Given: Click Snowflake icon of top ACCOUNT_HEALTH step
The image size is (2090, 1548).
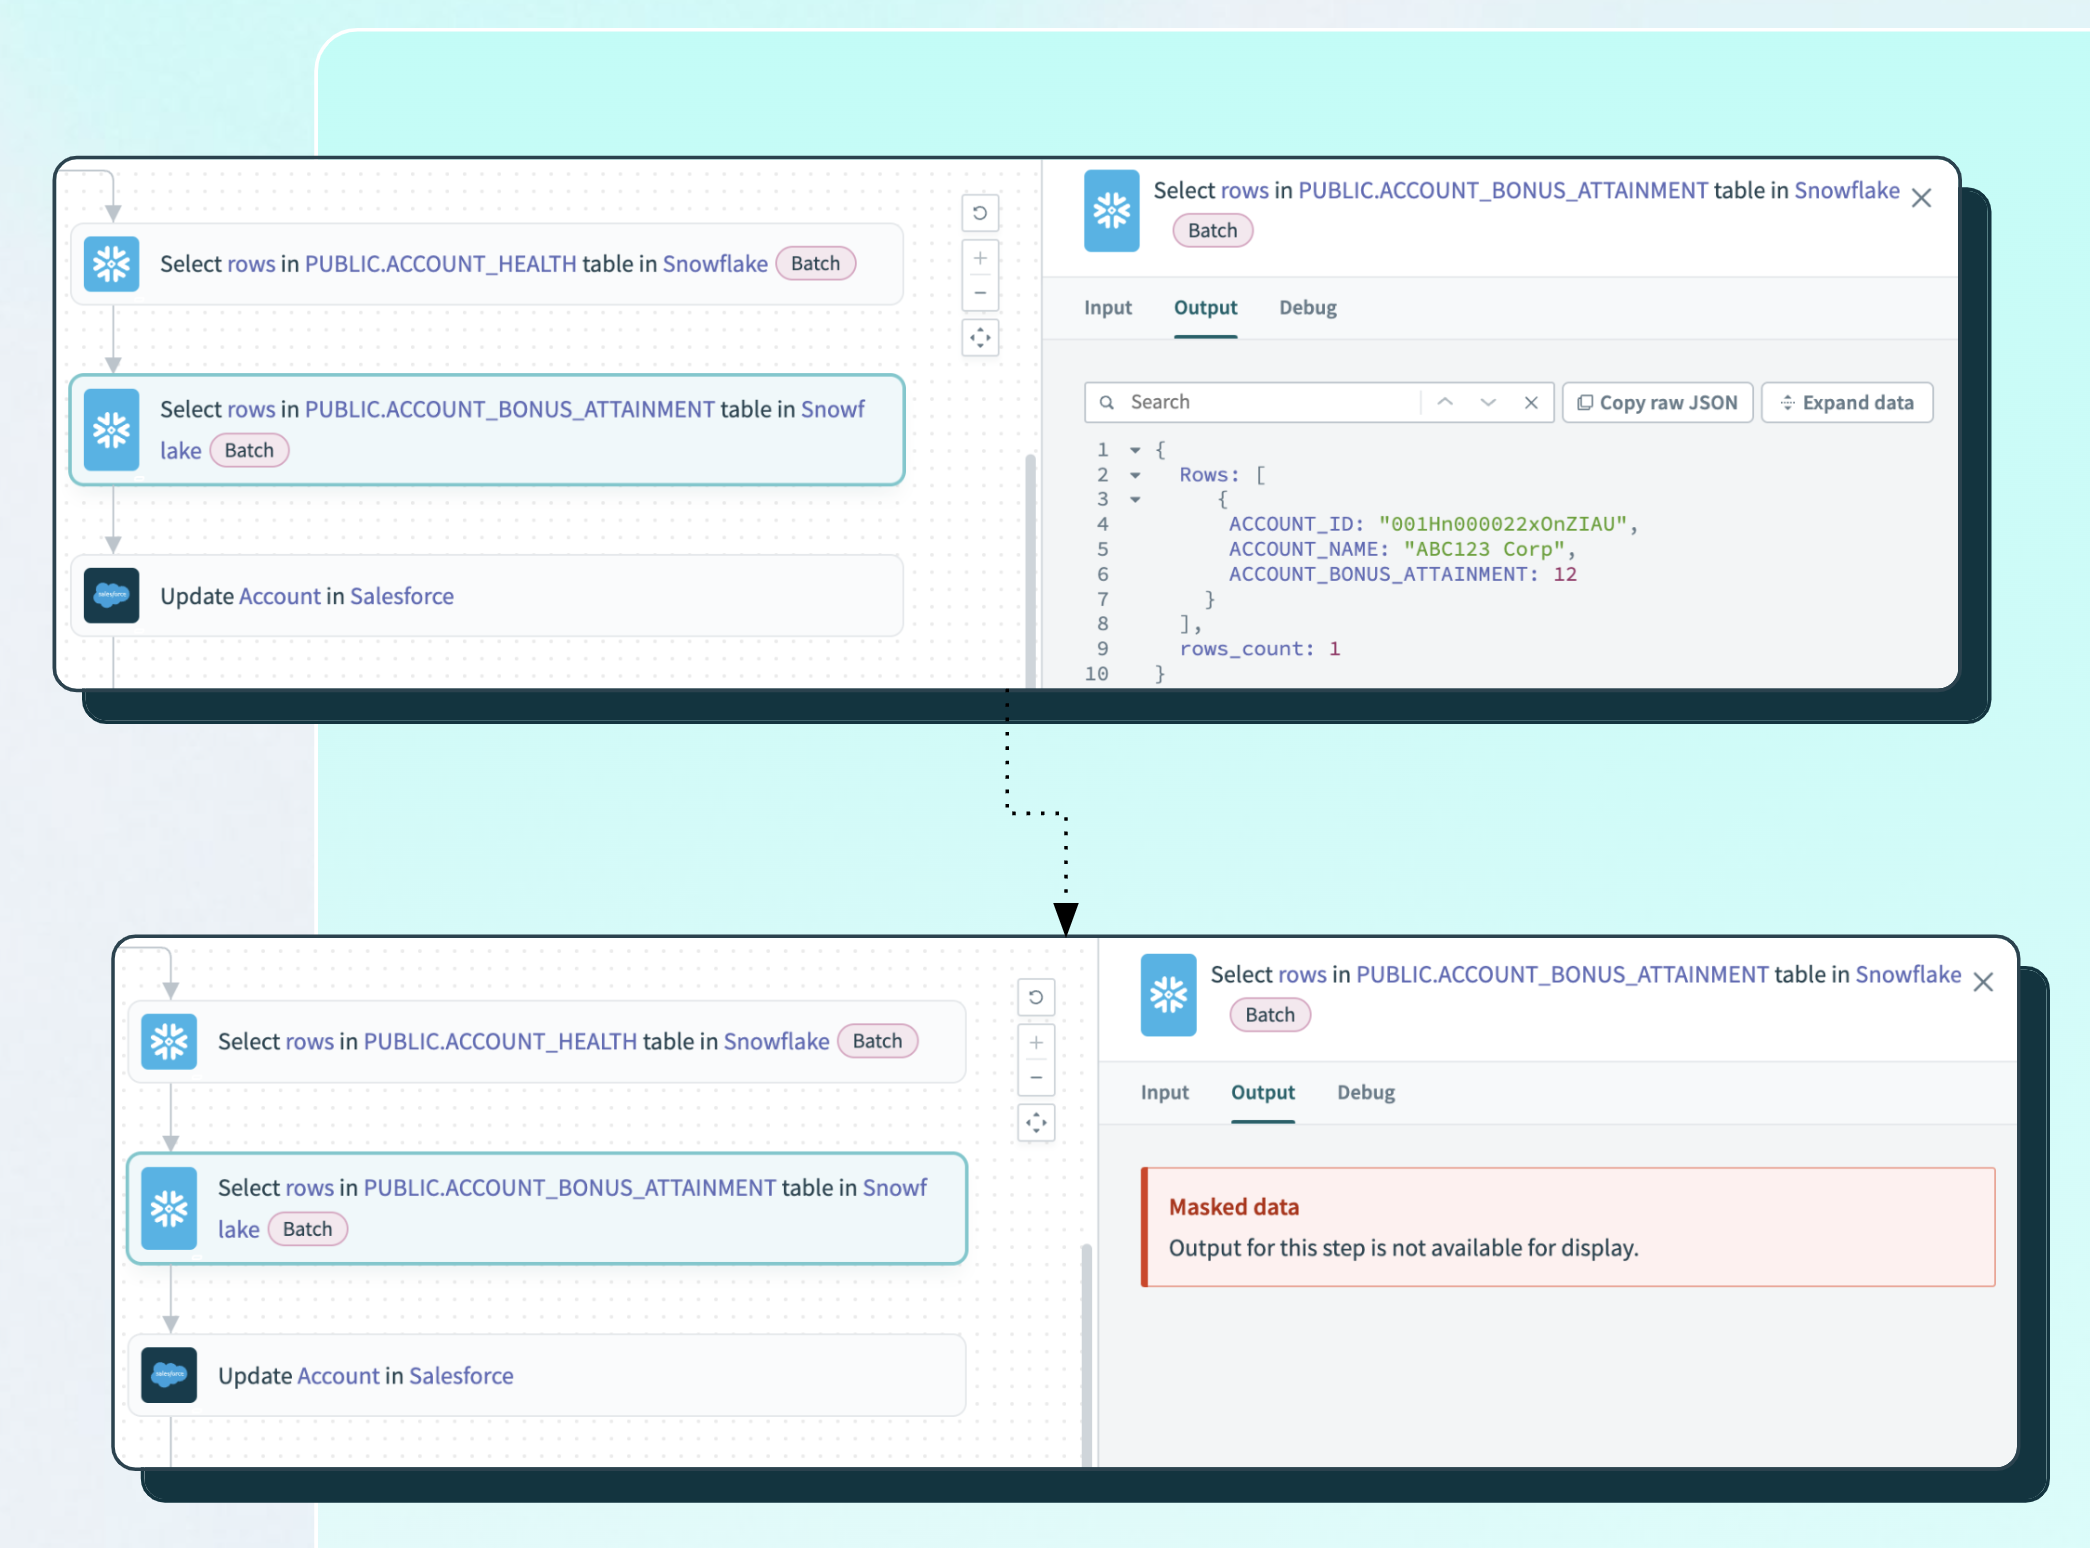Looking at the screenshot, I should 111,264.
